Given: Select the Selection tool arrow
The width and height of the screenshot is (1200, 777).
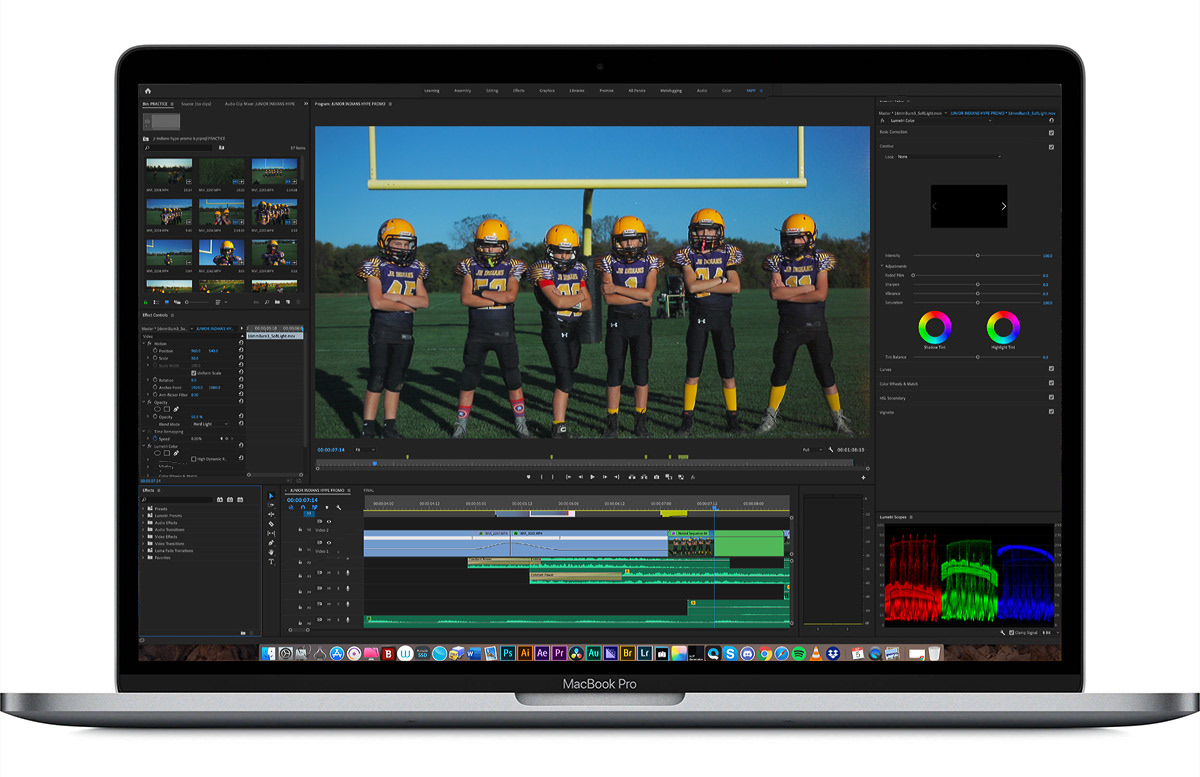Looking at the screenshot, I should [x=271, y=496].
